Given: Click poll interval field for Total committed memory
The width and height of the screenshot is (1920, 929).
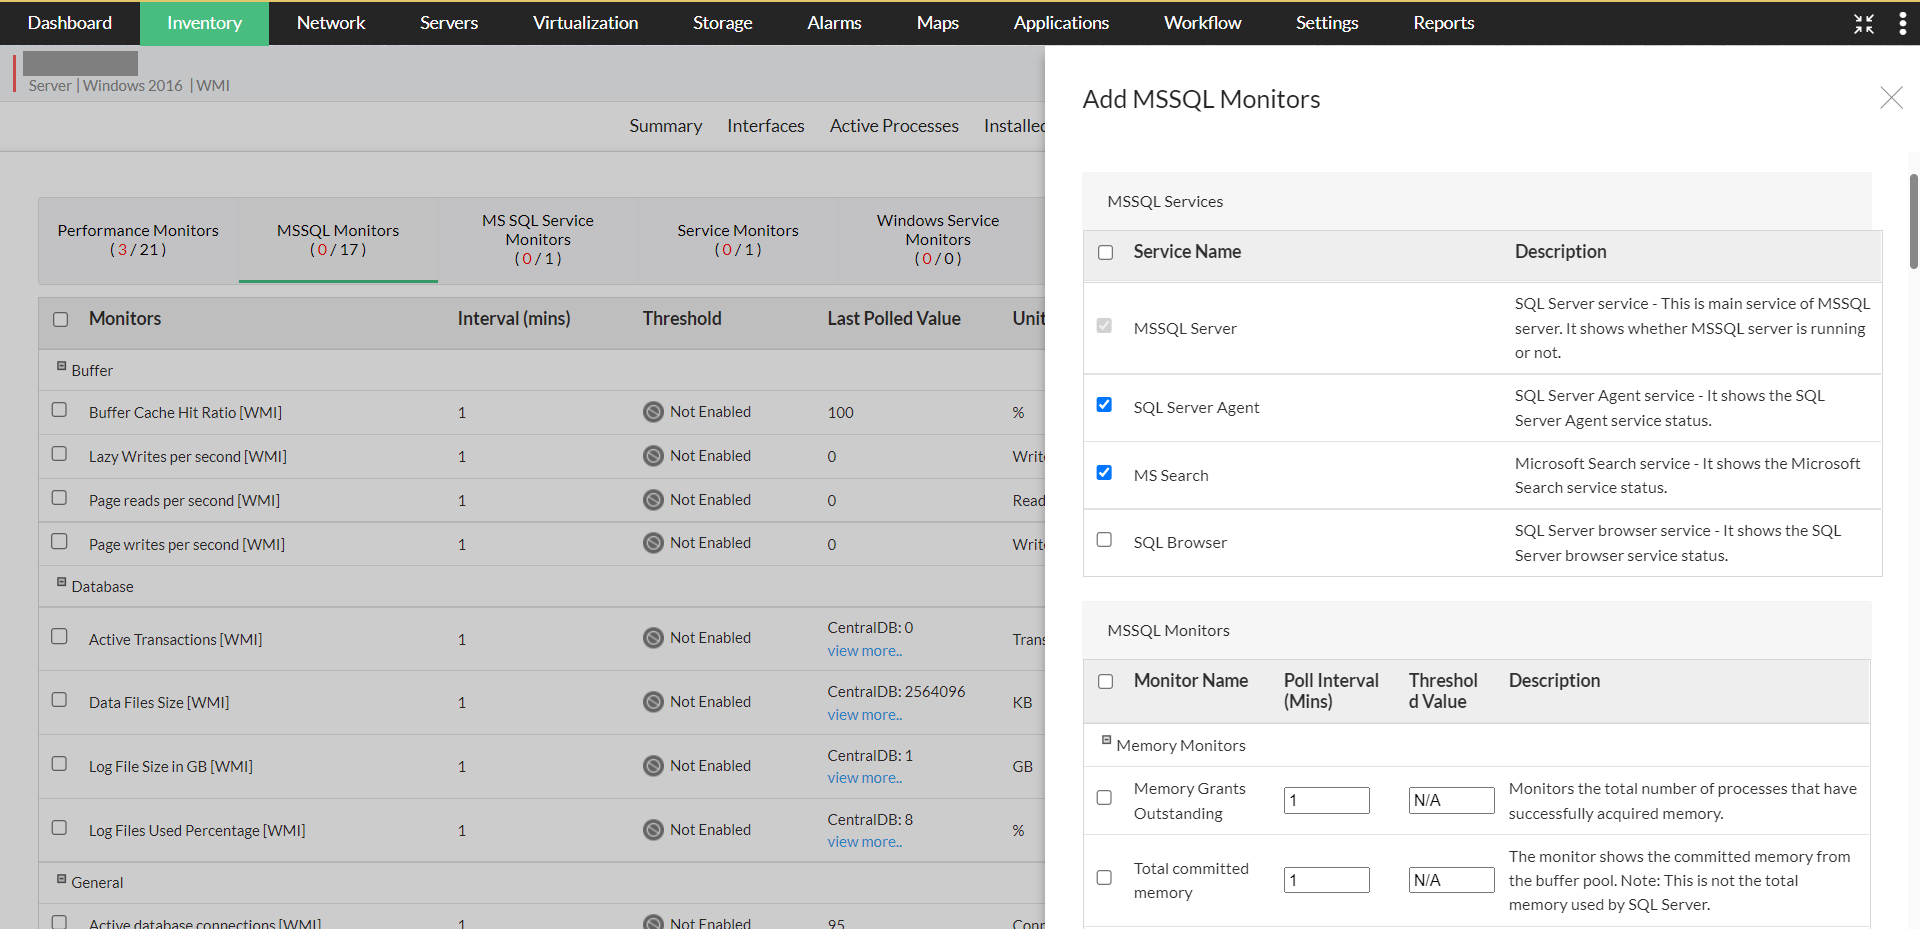Looking at the screenshot, I should (x=1326, y=880).
